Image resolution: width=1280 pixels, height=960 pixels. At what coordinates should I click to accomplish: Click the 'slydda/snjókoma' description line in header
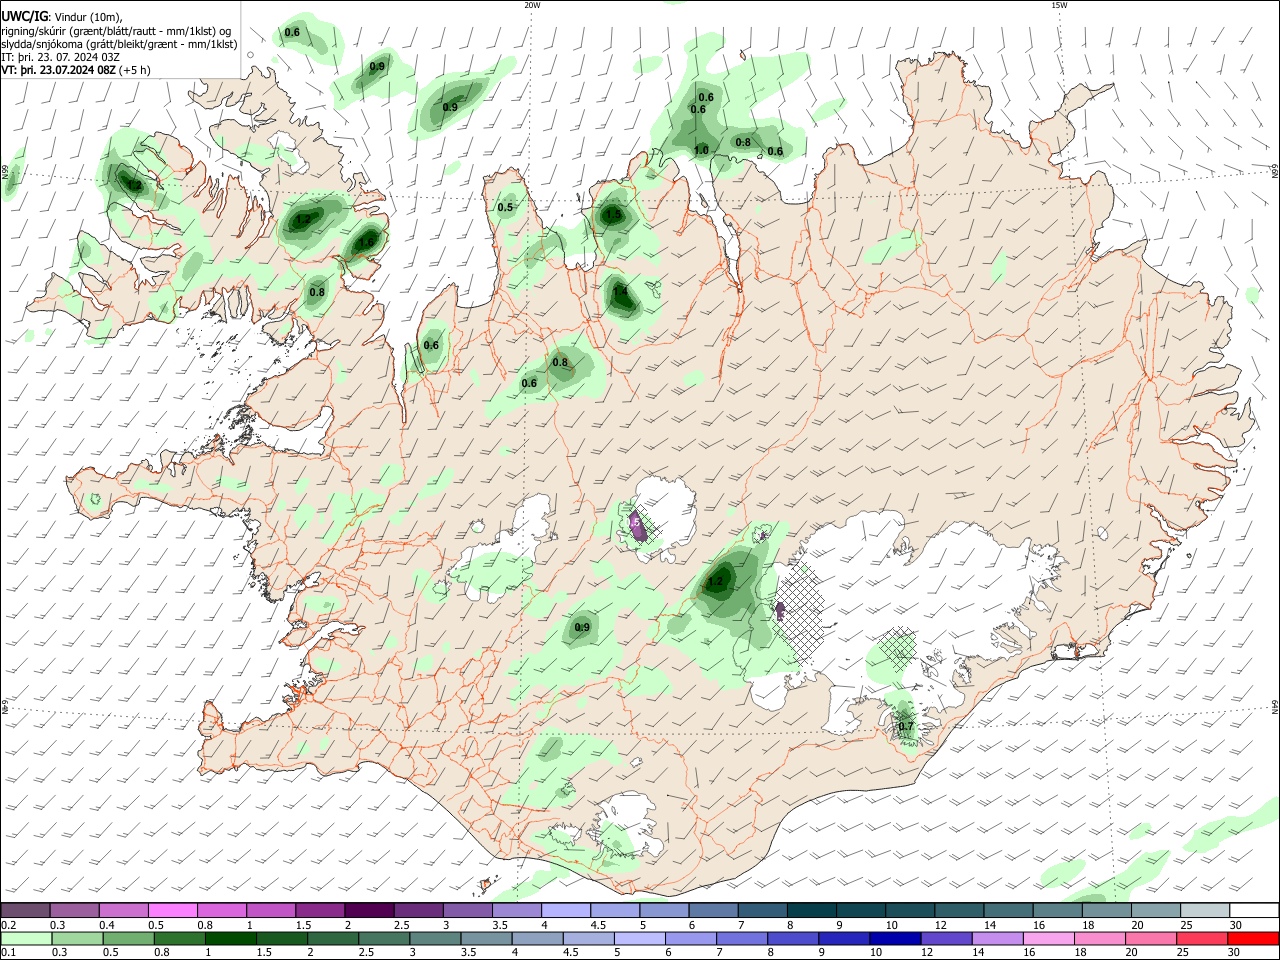click(x=119, y=44)
